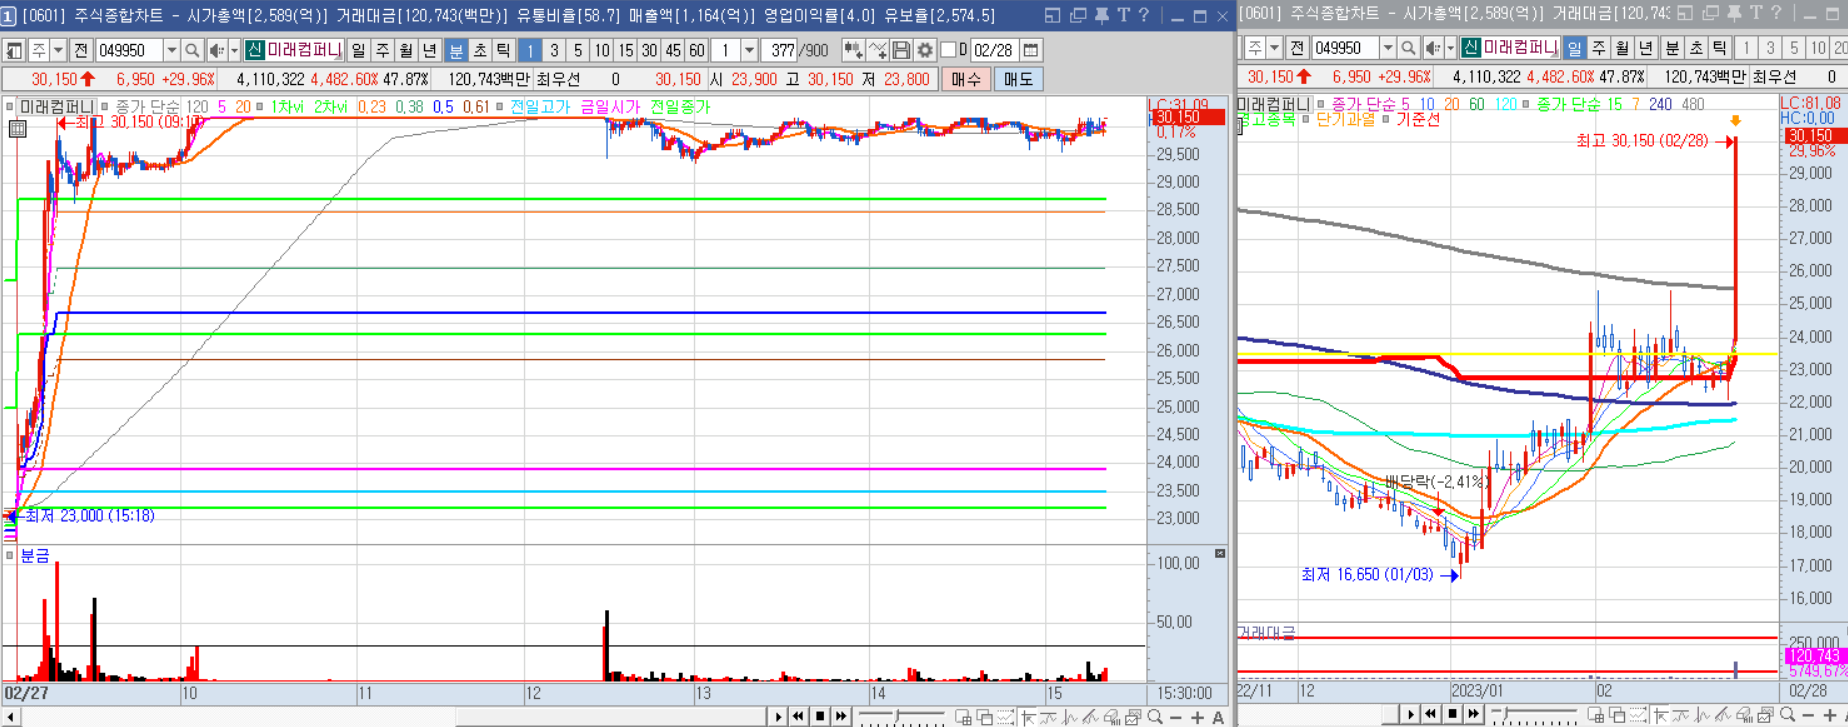Open help question mark in left title bar
Image resolution: width=1848 pixels, height=727 pixels.
(1145, 15)
